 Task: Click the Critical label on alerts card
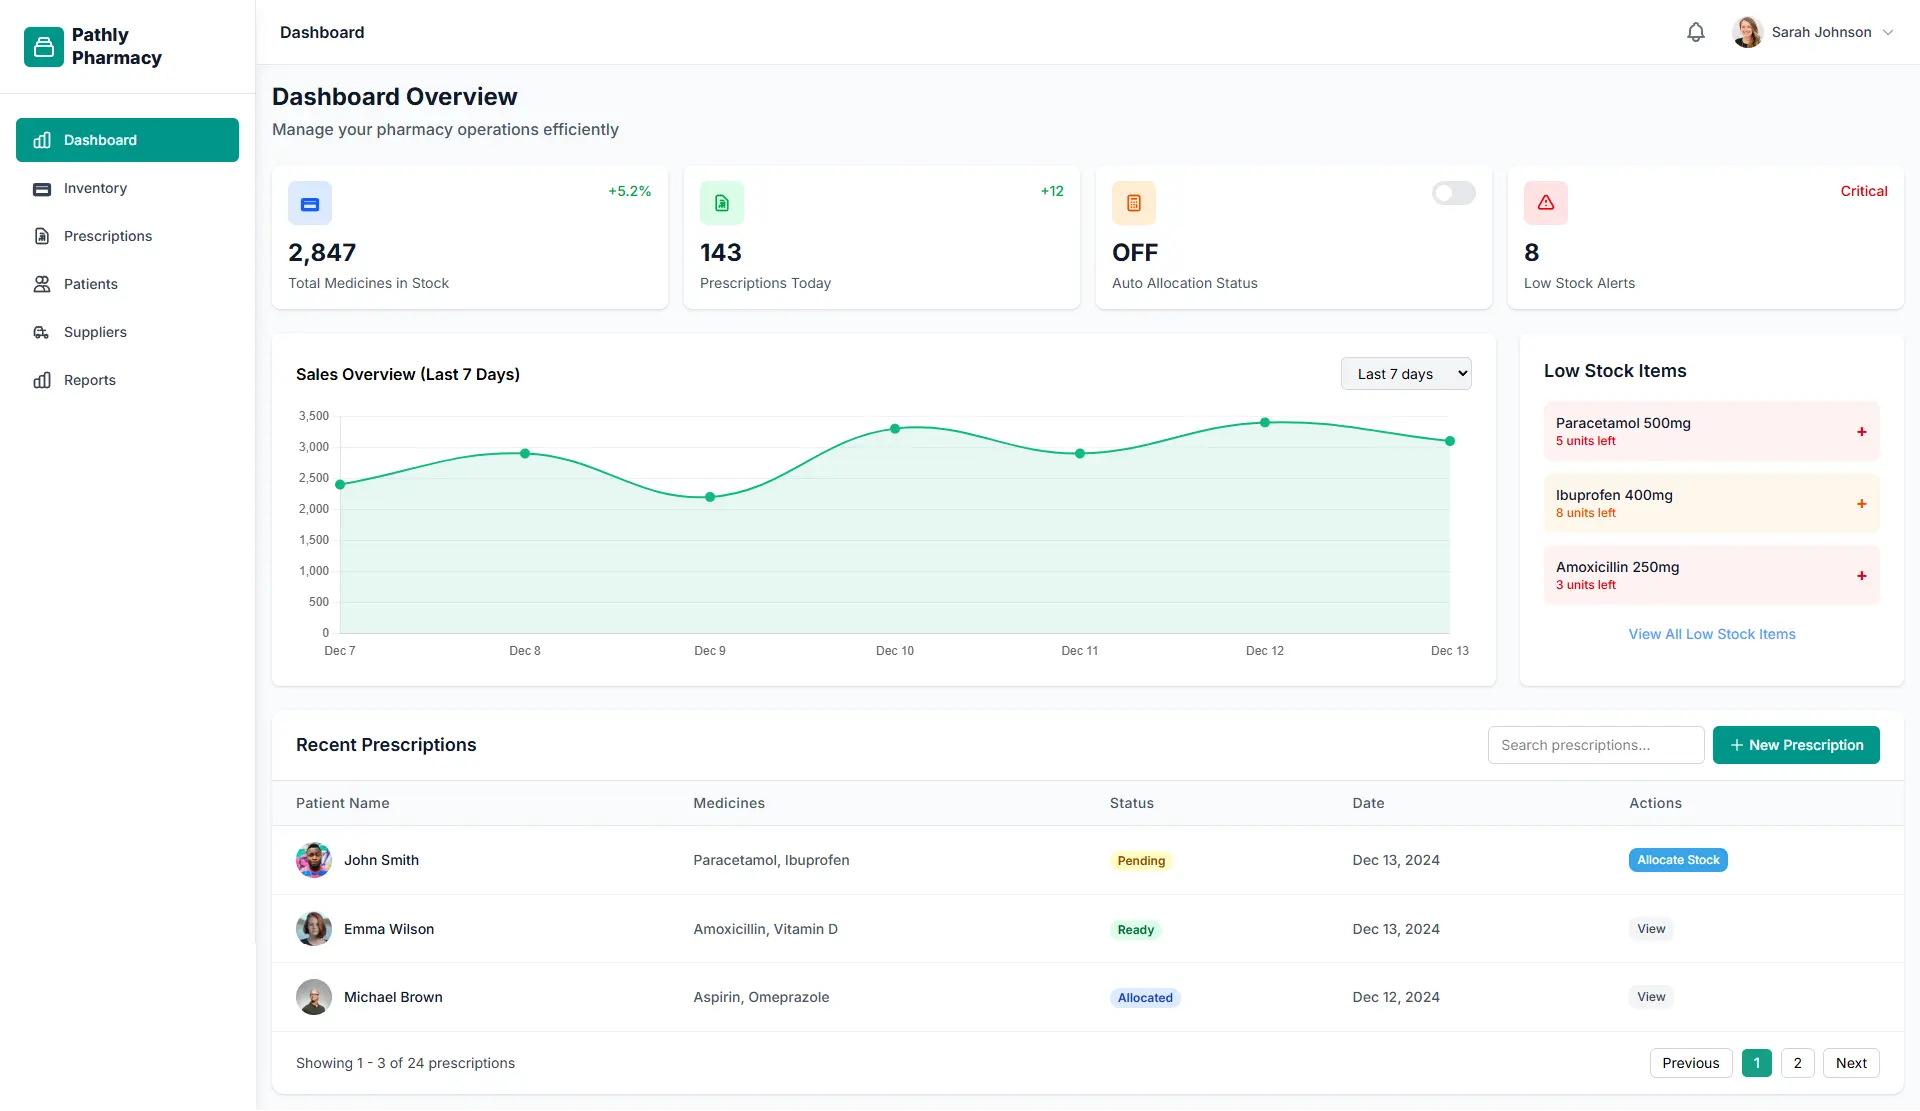[1864, 191]
